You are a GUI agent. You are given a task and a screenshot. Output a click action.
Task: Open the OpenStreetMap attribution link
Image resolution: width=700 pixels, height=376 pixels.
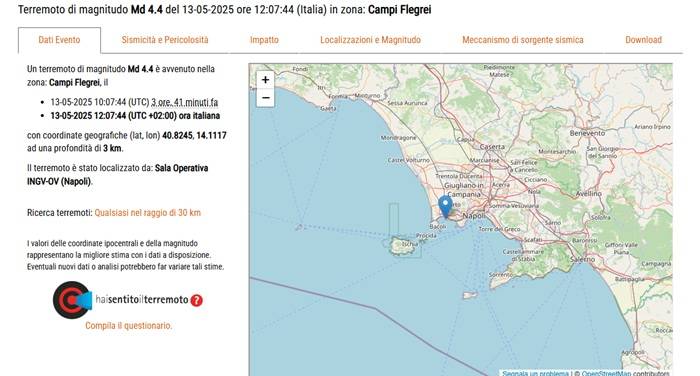(606, 373)
